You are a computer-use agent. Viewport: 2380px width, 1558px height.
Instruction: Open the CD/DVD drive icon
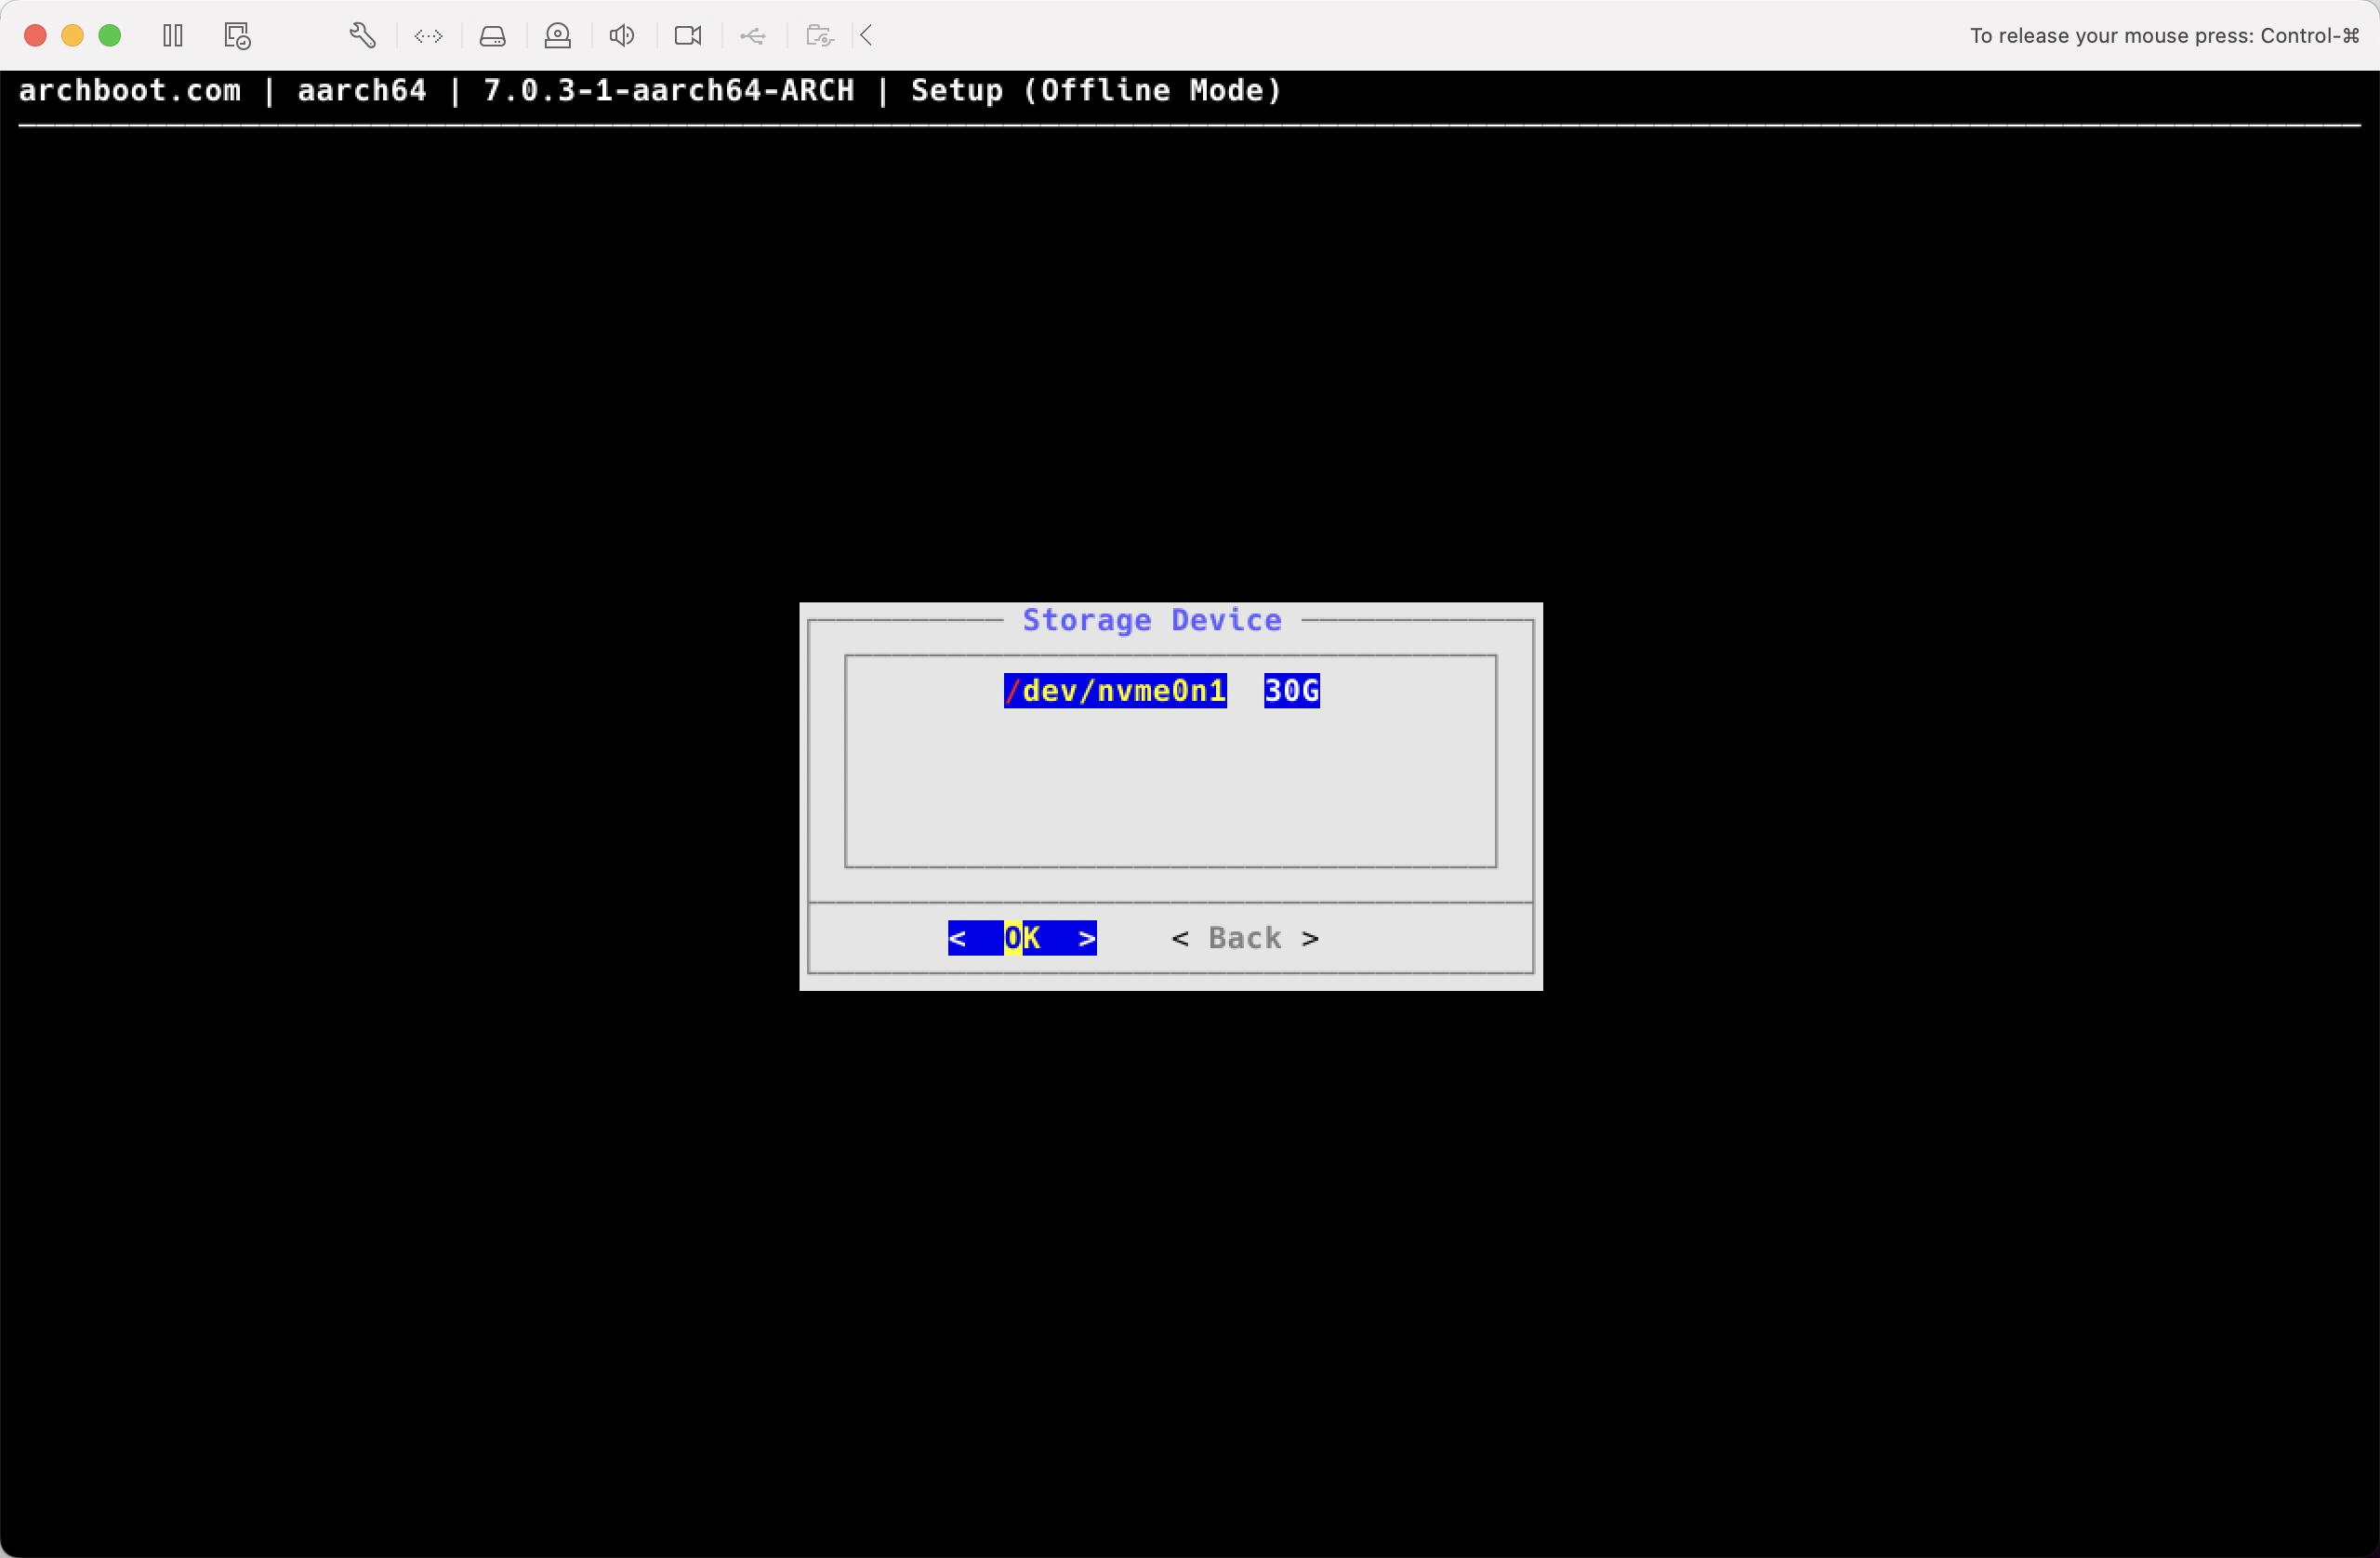pyautogui.click(x=558, y=36)
